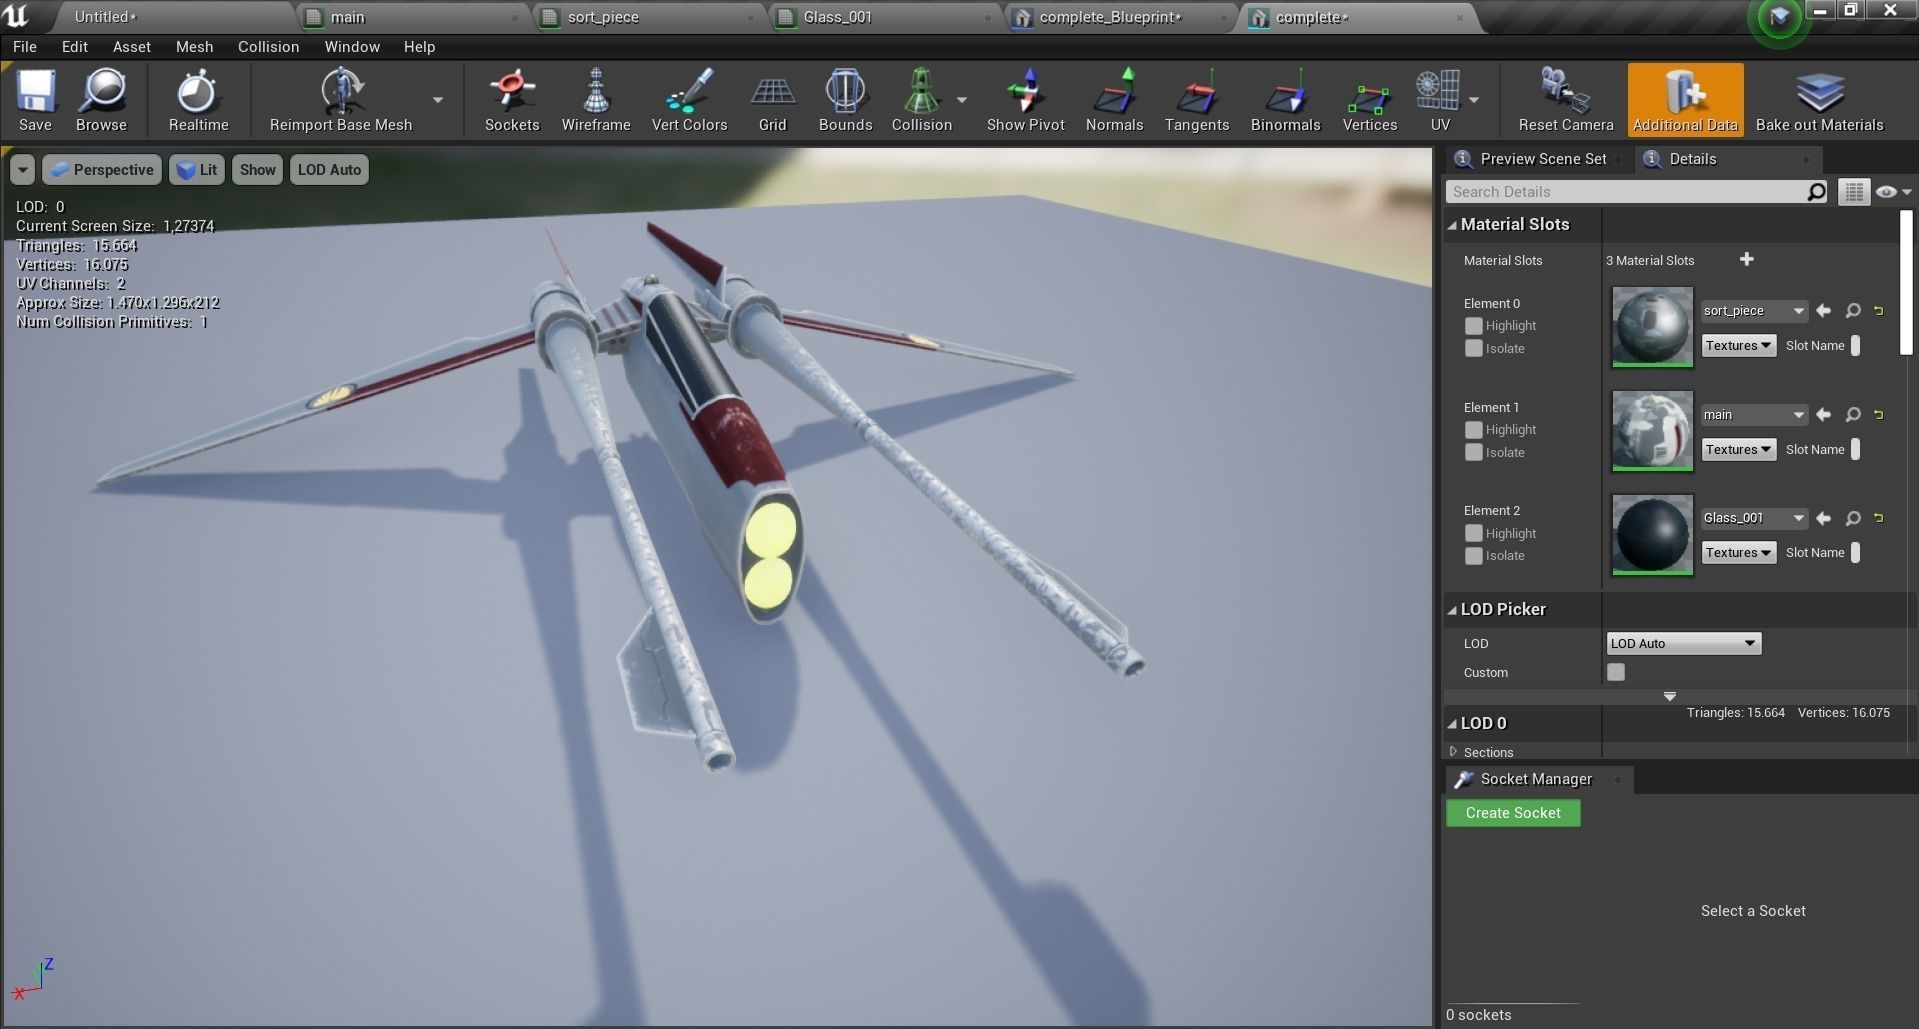The image size is (1919, 1029).
Task: Open the Socket Manager tab
Action: [1538, 779]
